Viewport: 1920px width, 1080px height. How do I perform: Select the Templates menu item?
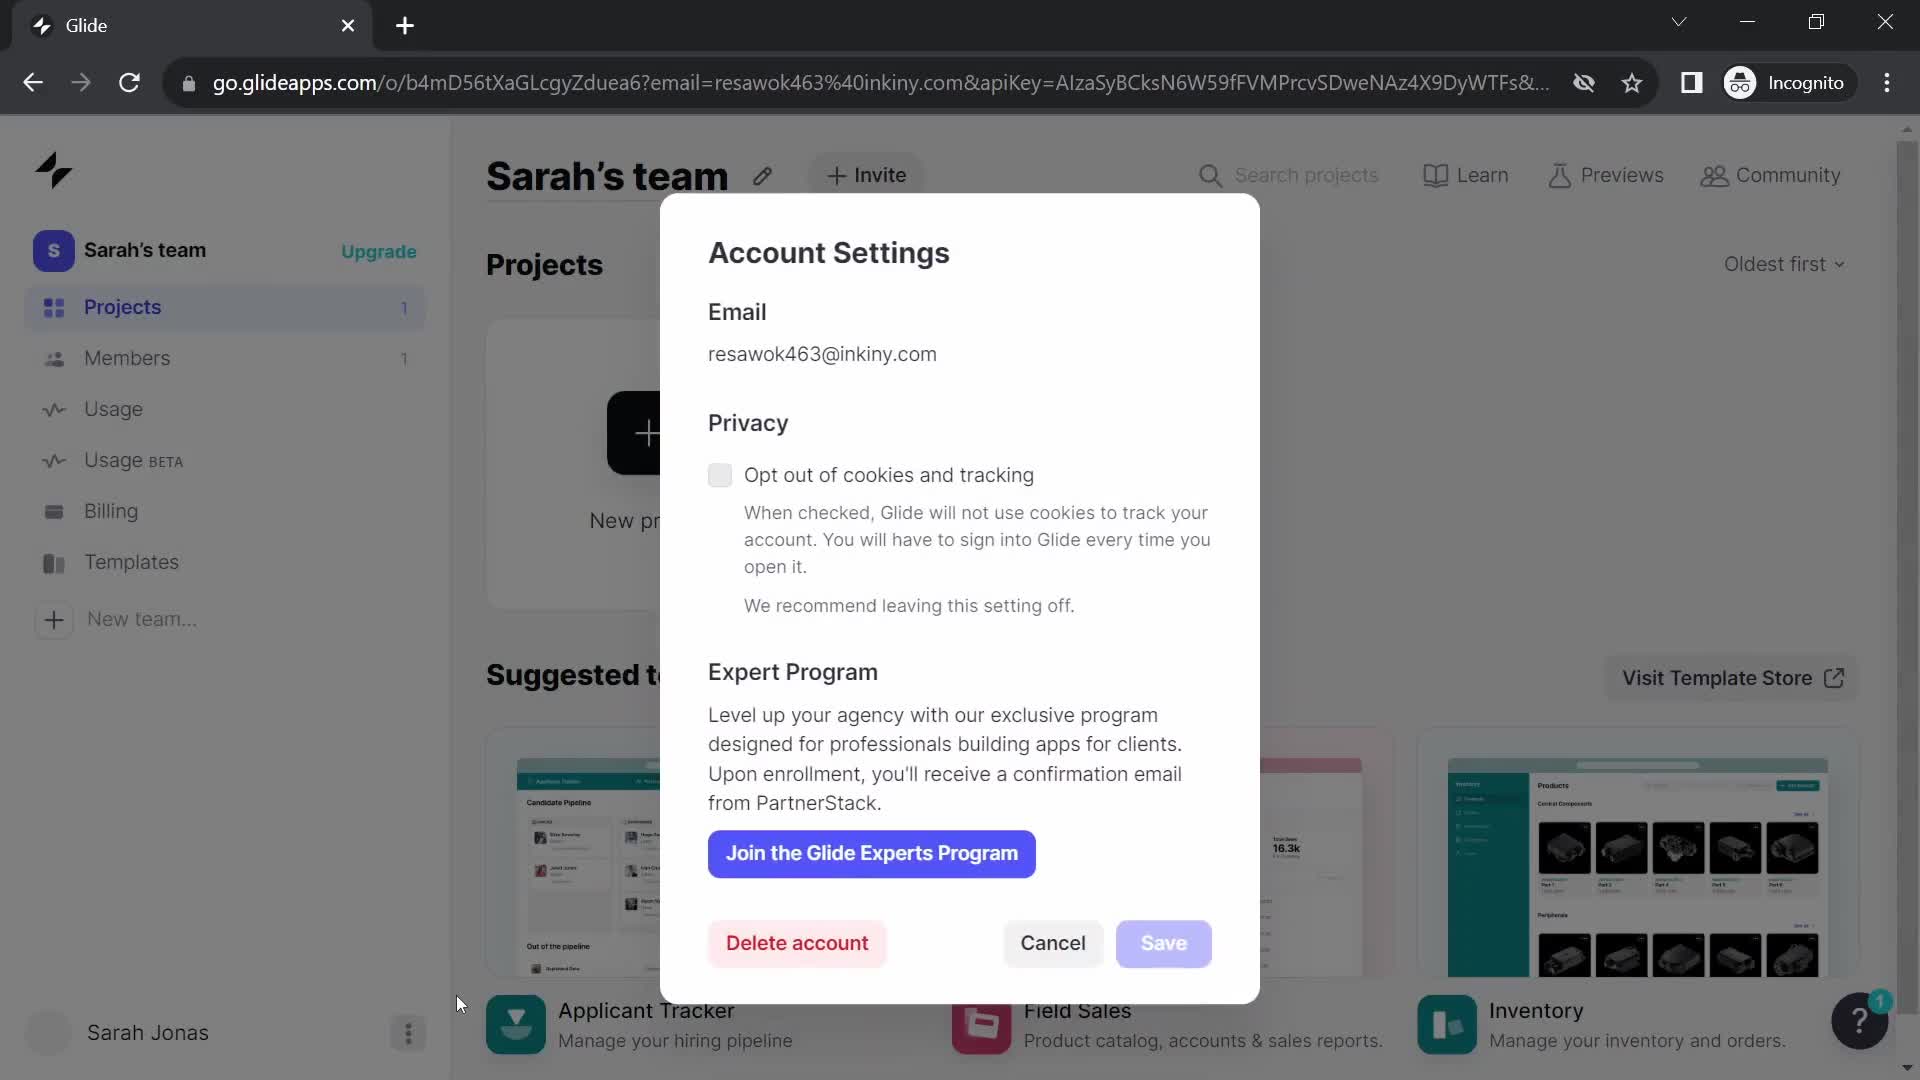[x=132, y=560]
